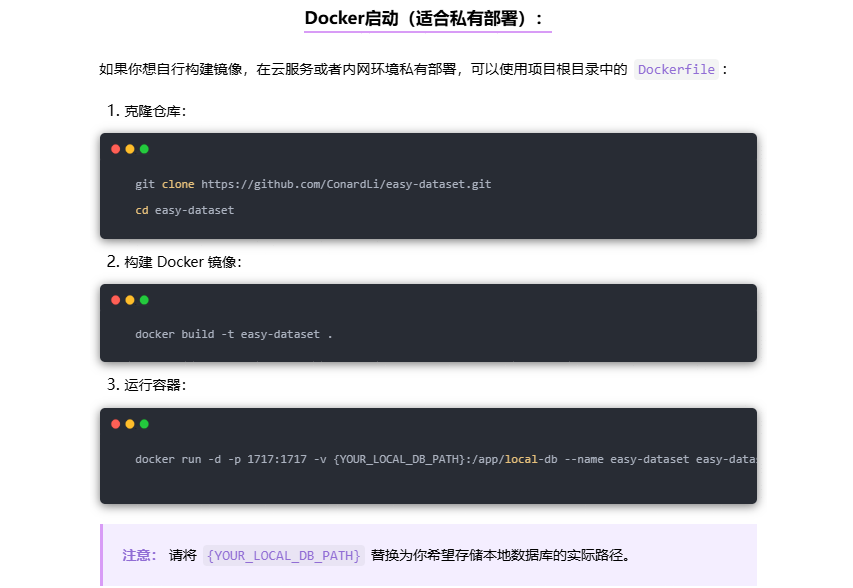Click the yellow dot in the docker build code block
The image size is (853, 588).
[x=130, y=300]
